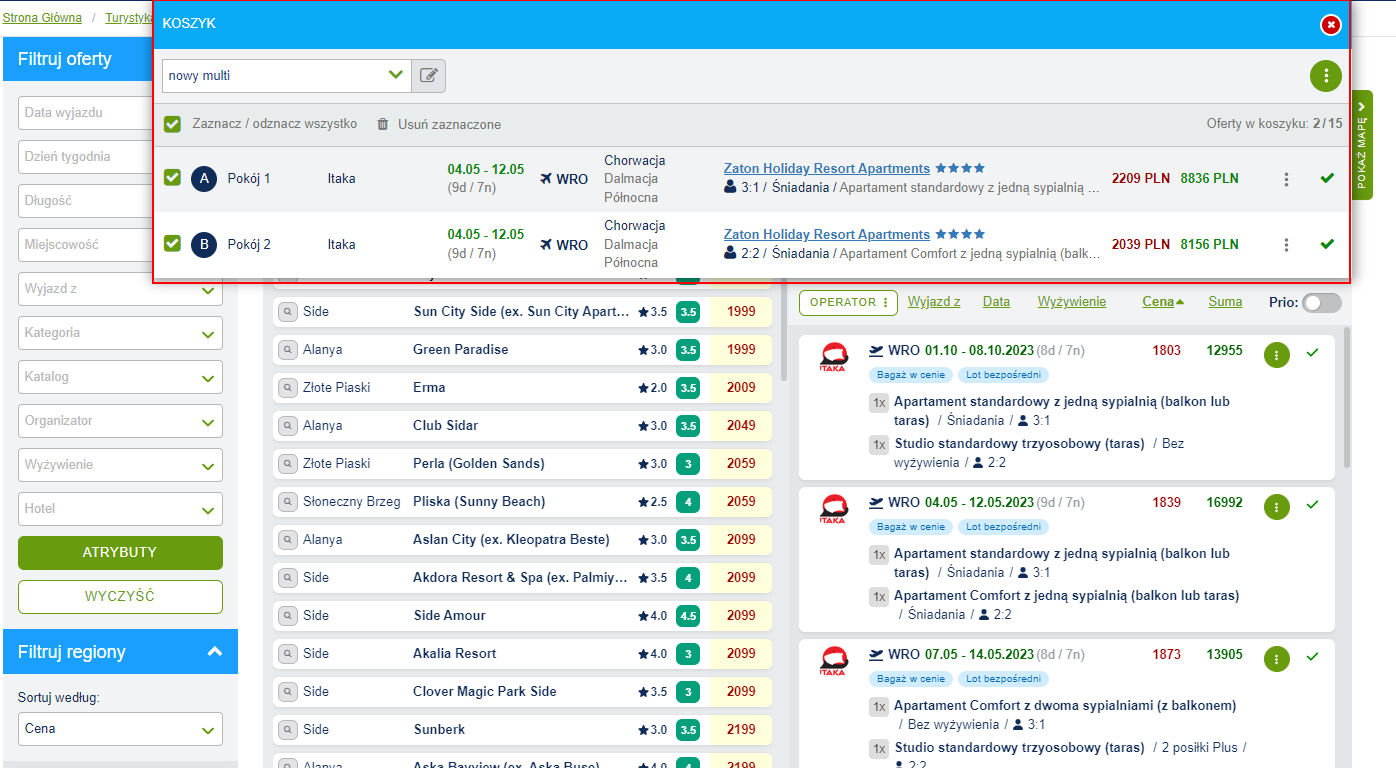Viewport: 1396px width, 768px height.
Task: Collapse the Filtruj regiony panel
Action: tap(214, 652)
